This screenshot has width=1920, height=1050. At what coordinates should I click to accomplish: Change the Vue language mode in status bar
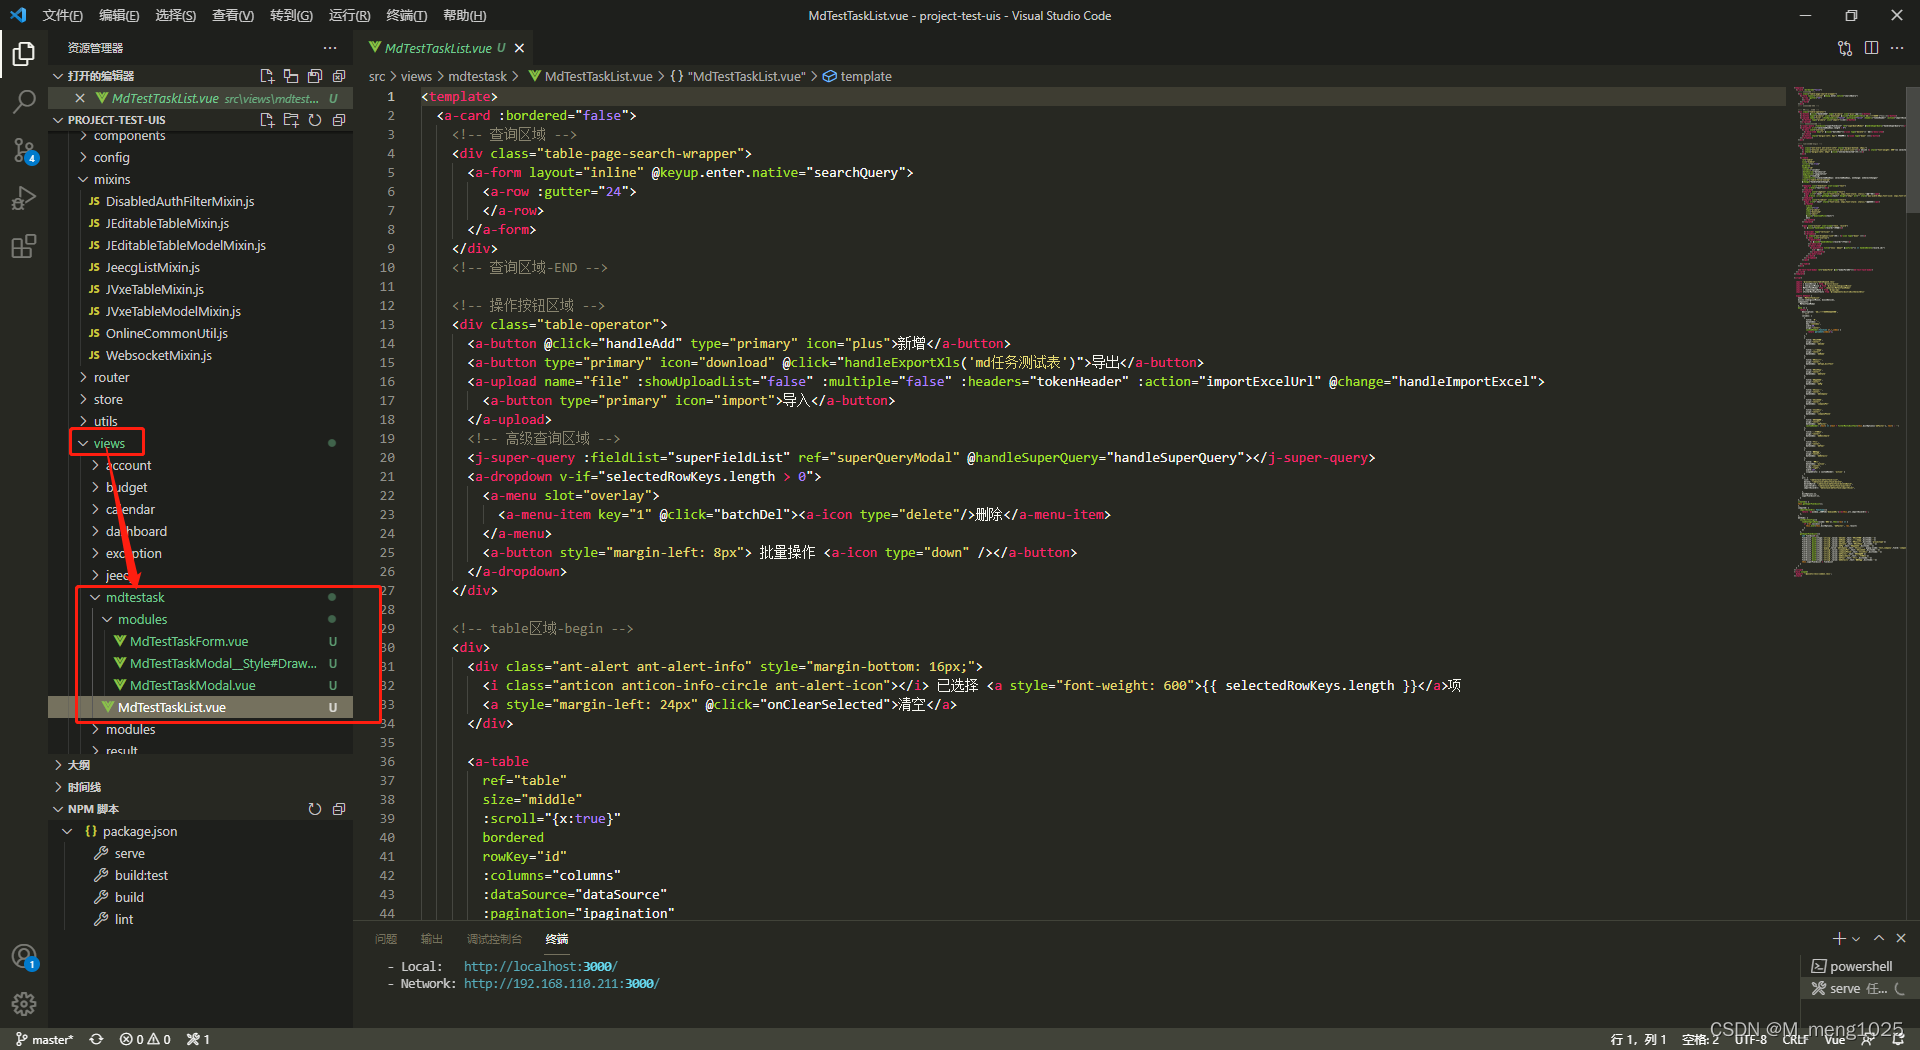coord(1835,1039)
